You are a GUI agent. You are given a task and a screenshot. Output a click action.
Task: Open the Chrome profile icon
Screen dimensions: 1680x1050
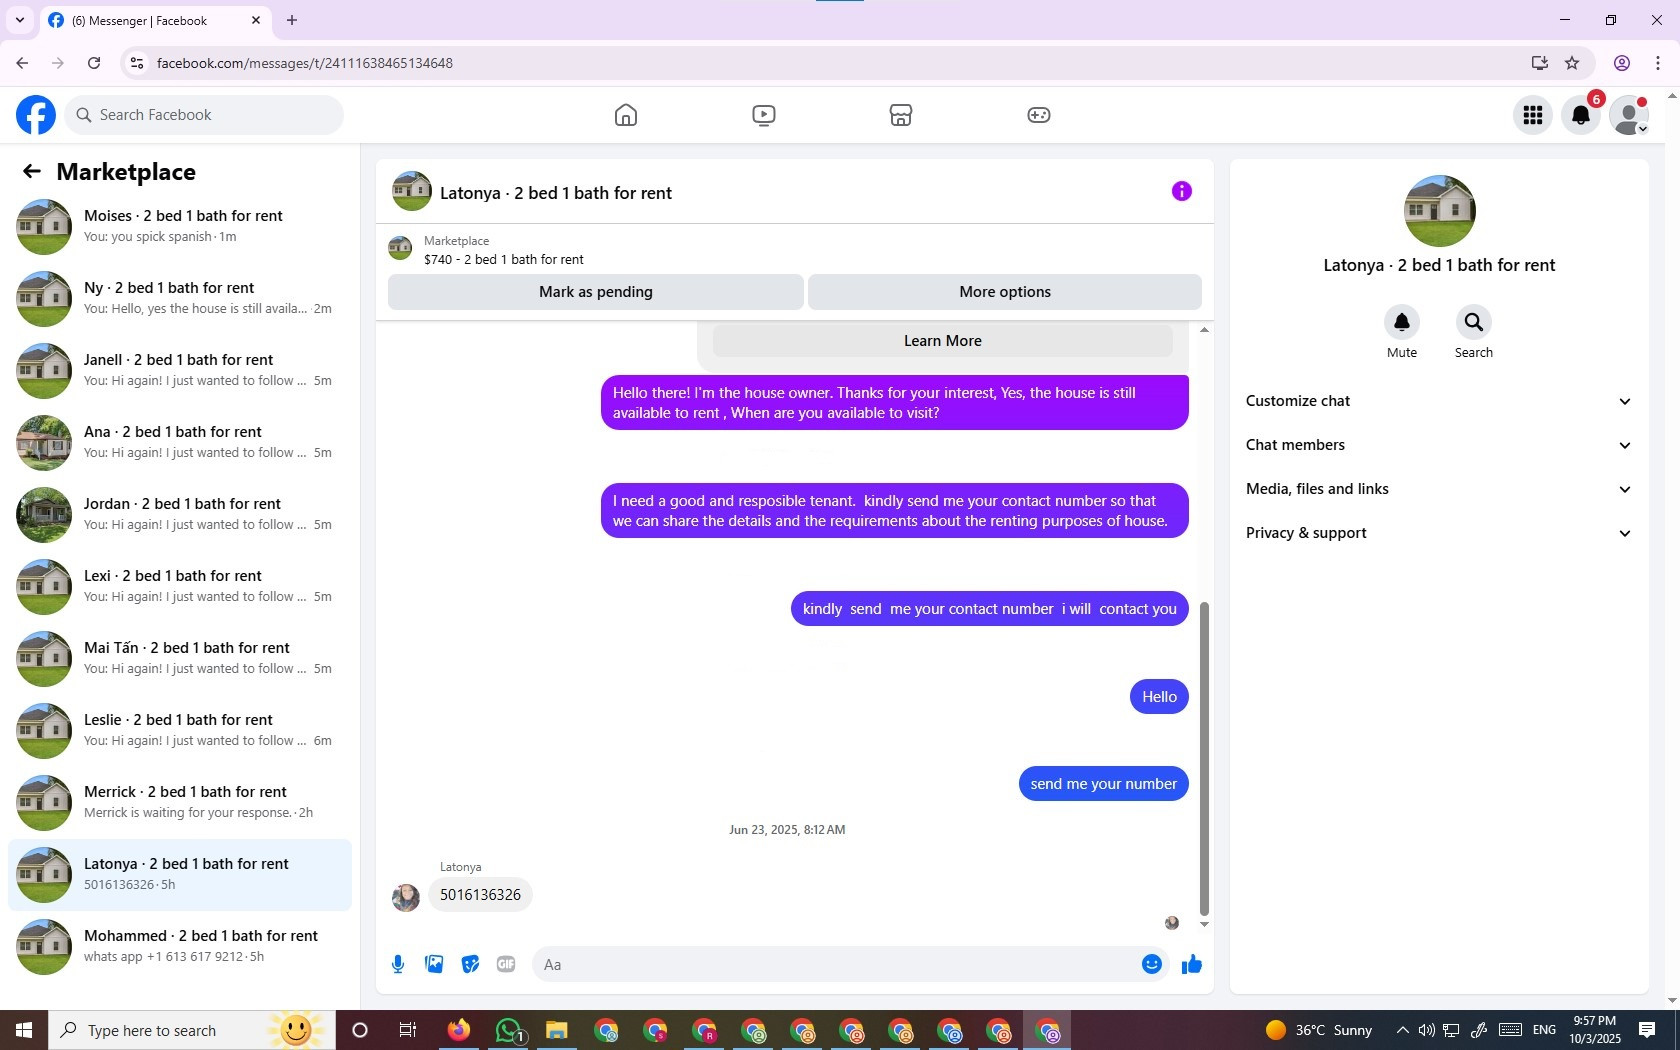click(1622, 63)
